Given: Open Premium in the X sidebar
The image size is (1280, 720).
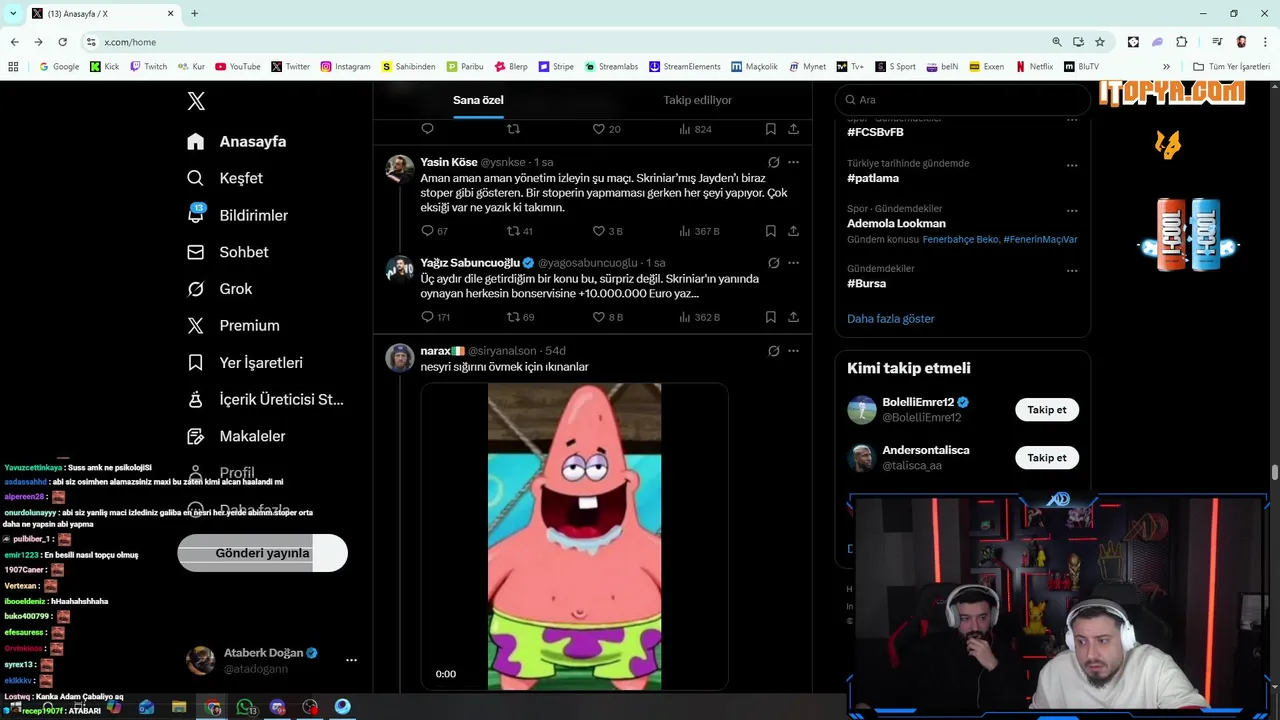Looking at the screenshot, I should click(234, 326).
